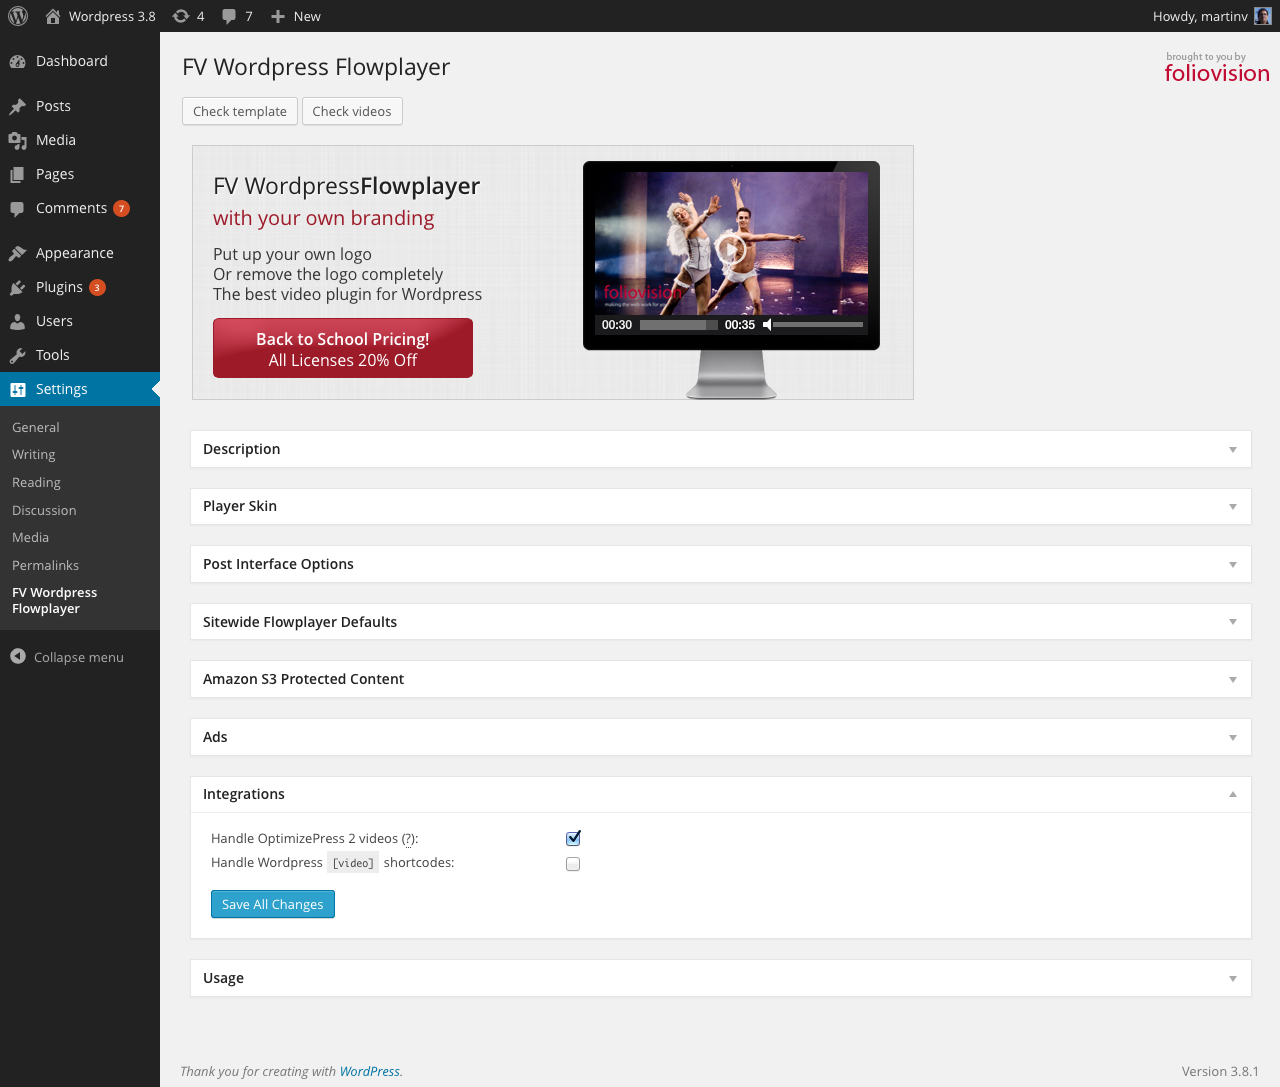Click the Check videos button
Viewport: 1280px width, 1087px height.
pyautogui.click(x=352, y=111)
